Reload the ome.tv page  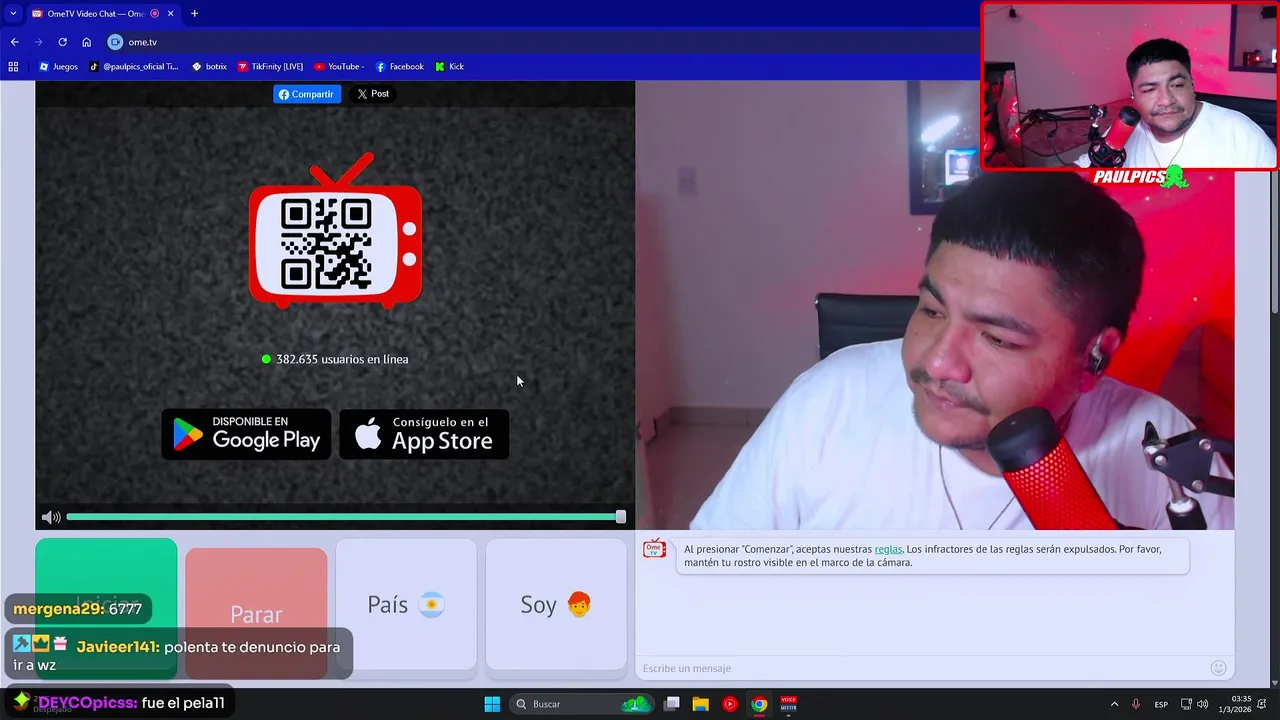62,42
